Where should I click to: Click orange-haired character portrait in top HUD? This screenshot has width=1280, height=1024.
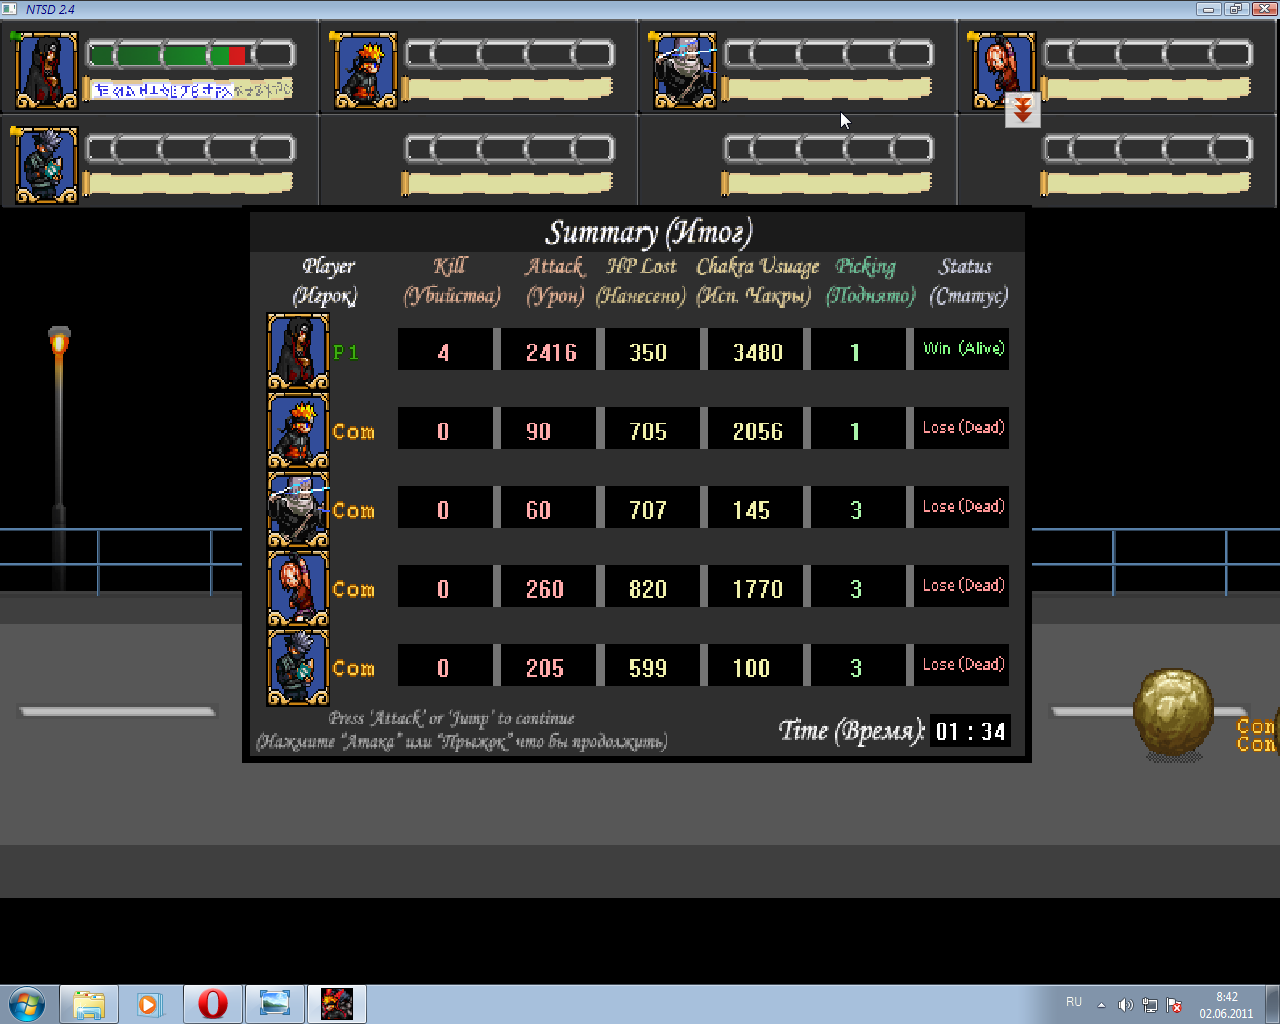click(365, 70)
